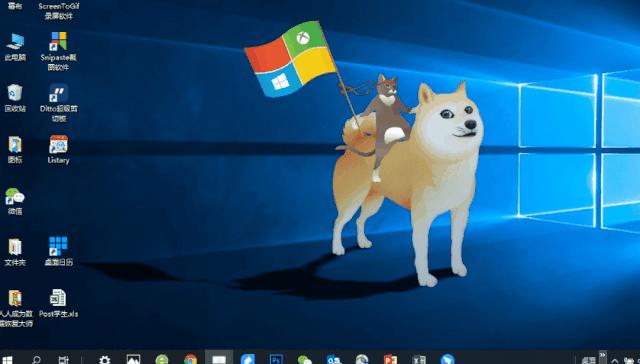
Task: Launch the 桌面日历 desktop calendar shortcut
Action: [58, 251]
